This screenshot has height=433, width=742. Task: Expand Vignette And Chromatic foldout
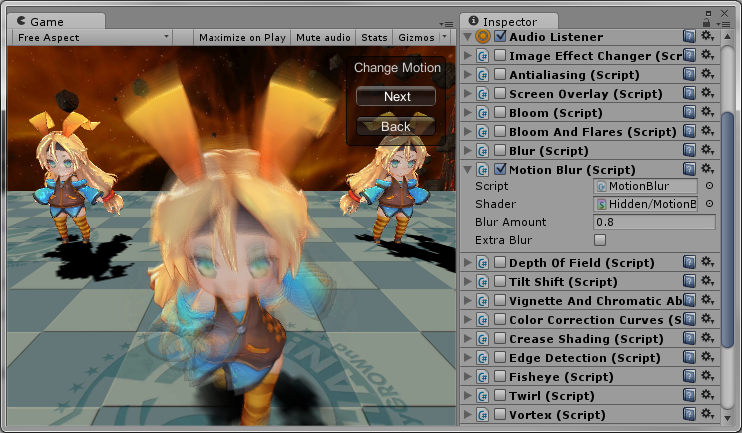click(x=468, y=300)
